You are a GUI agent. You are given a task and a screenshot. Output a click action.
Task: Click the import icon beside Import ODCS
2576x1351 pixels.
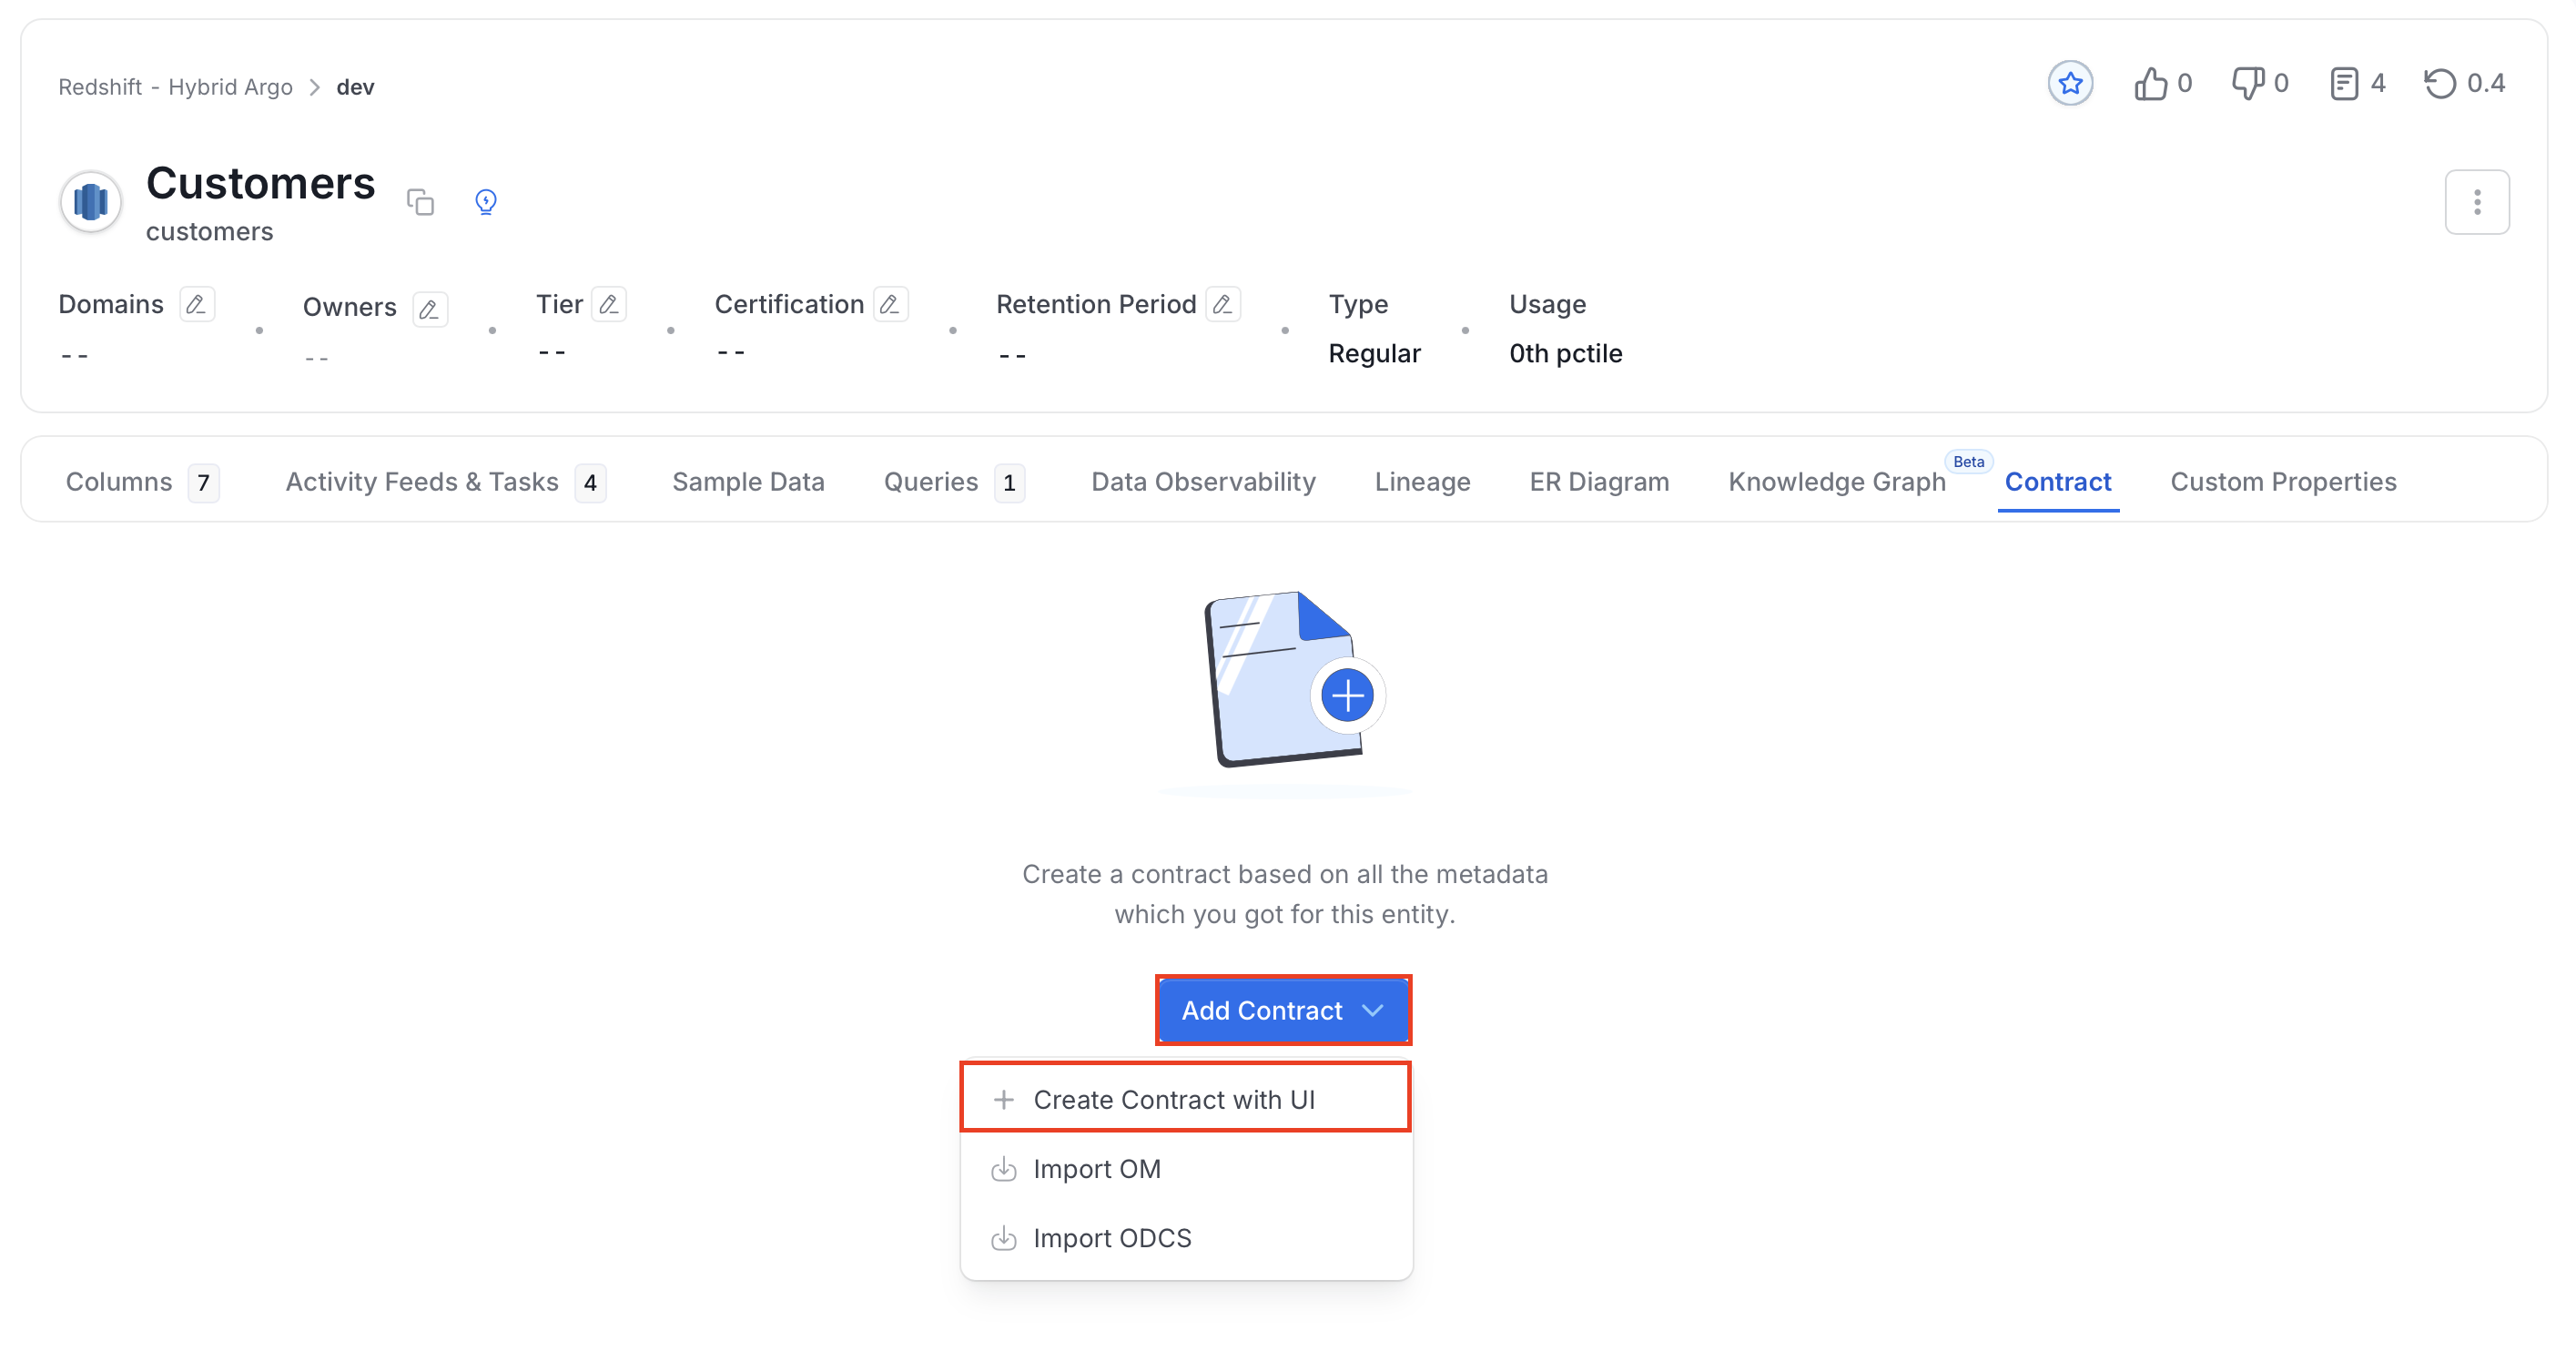1004,1238
